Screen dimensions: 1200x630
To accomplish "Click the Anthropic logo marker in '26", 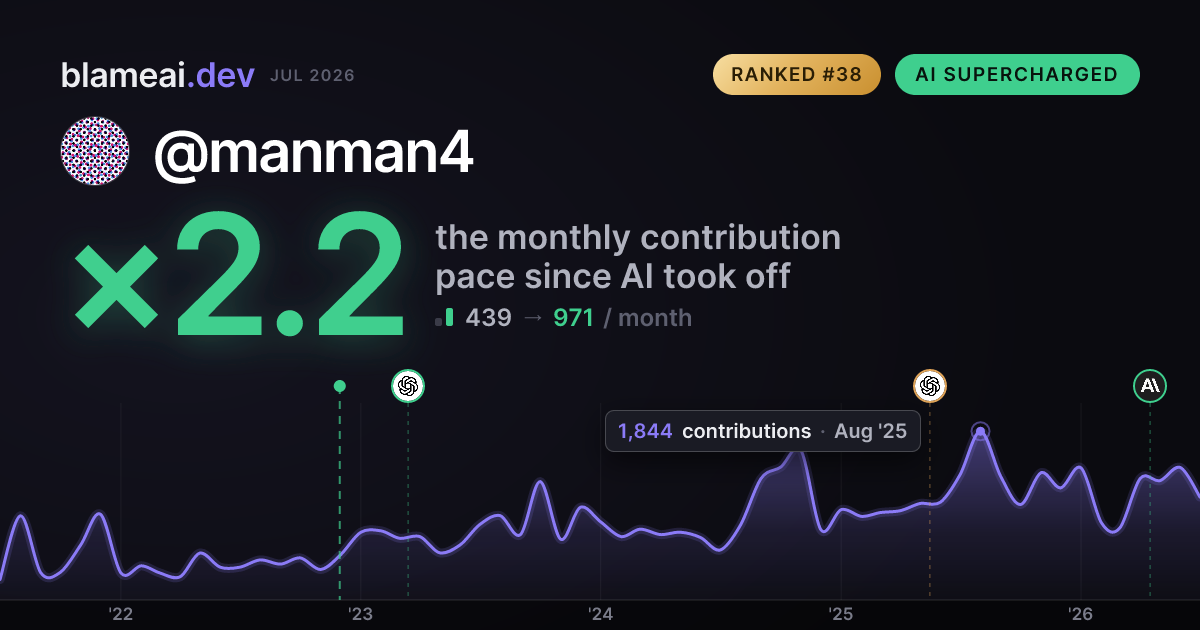I will [1150, 386].
